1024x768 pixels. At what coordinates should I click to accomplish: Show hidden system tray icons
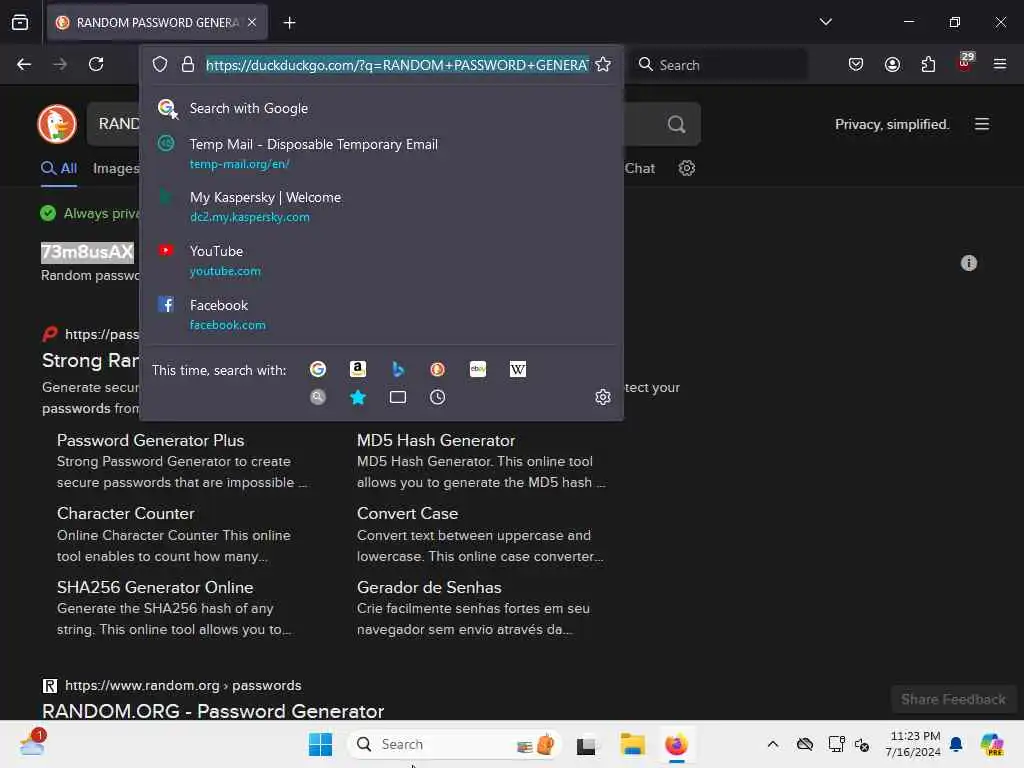(x=773, y=744)
